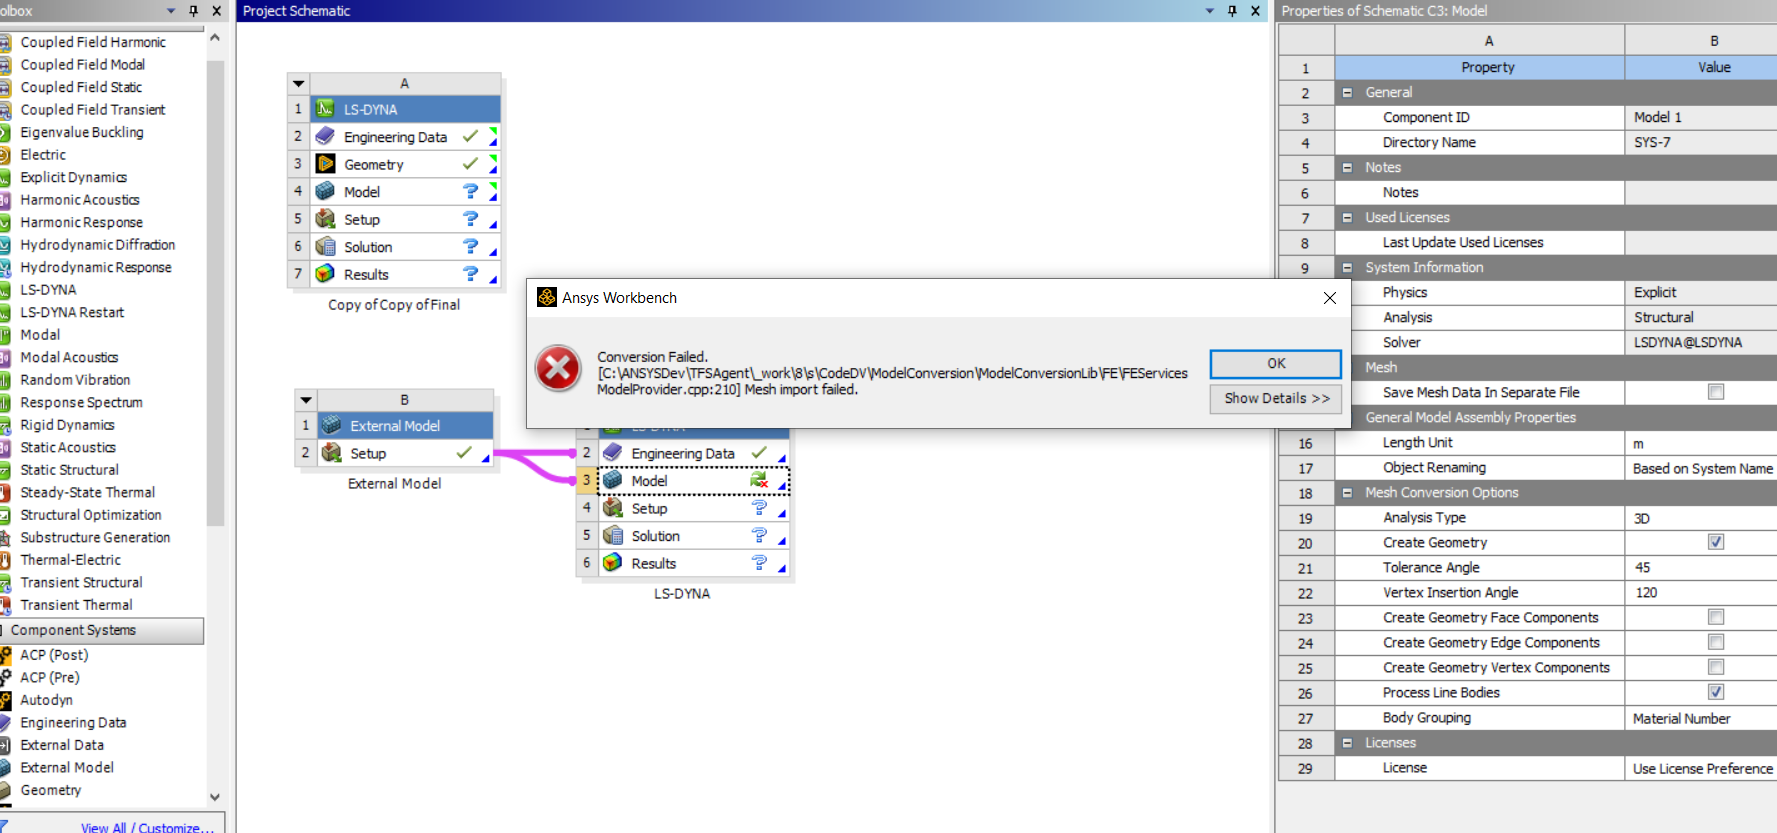Click the Solution icon in lower LS-DYNA system
1777x833 pixels.
(613, 536)
